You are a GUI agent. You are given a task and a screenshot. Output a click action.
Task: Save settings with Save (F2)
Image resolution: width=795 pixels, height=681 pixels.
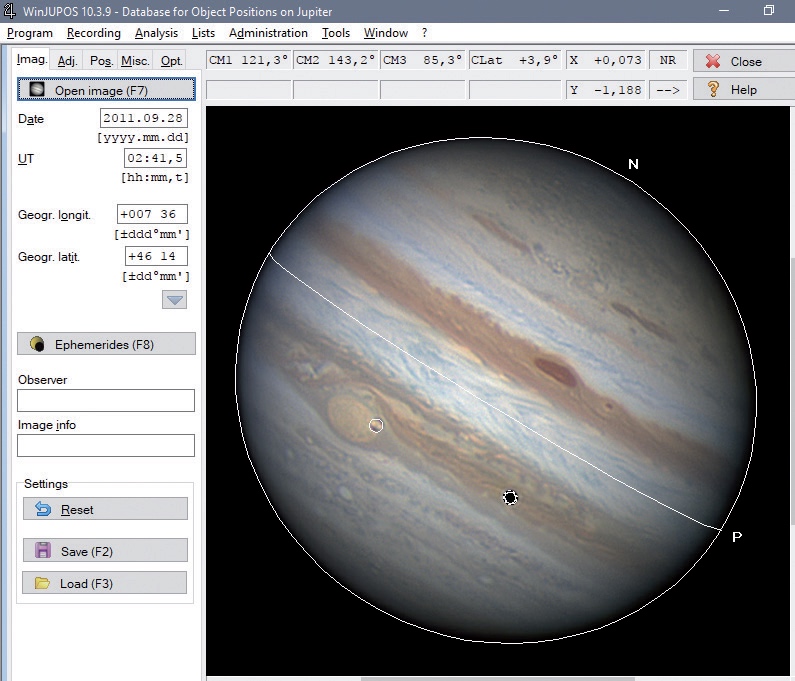[x=105, y=551]
